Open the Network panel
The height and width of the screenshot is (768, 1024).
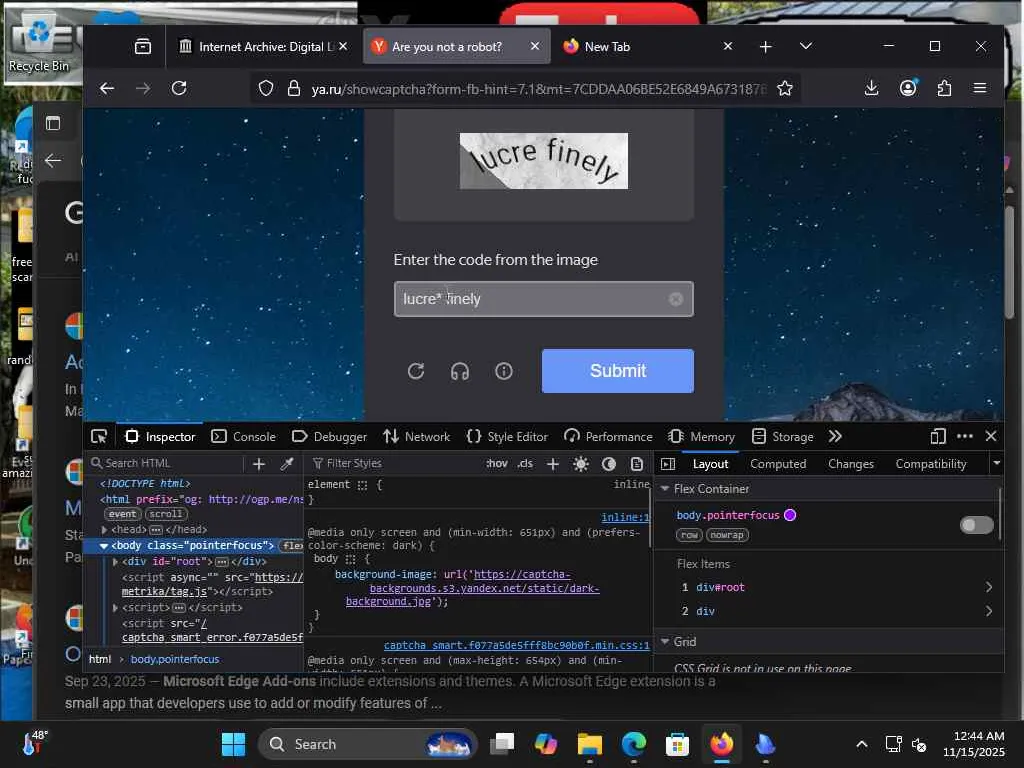pyautogui.click(x=417, y=436)
